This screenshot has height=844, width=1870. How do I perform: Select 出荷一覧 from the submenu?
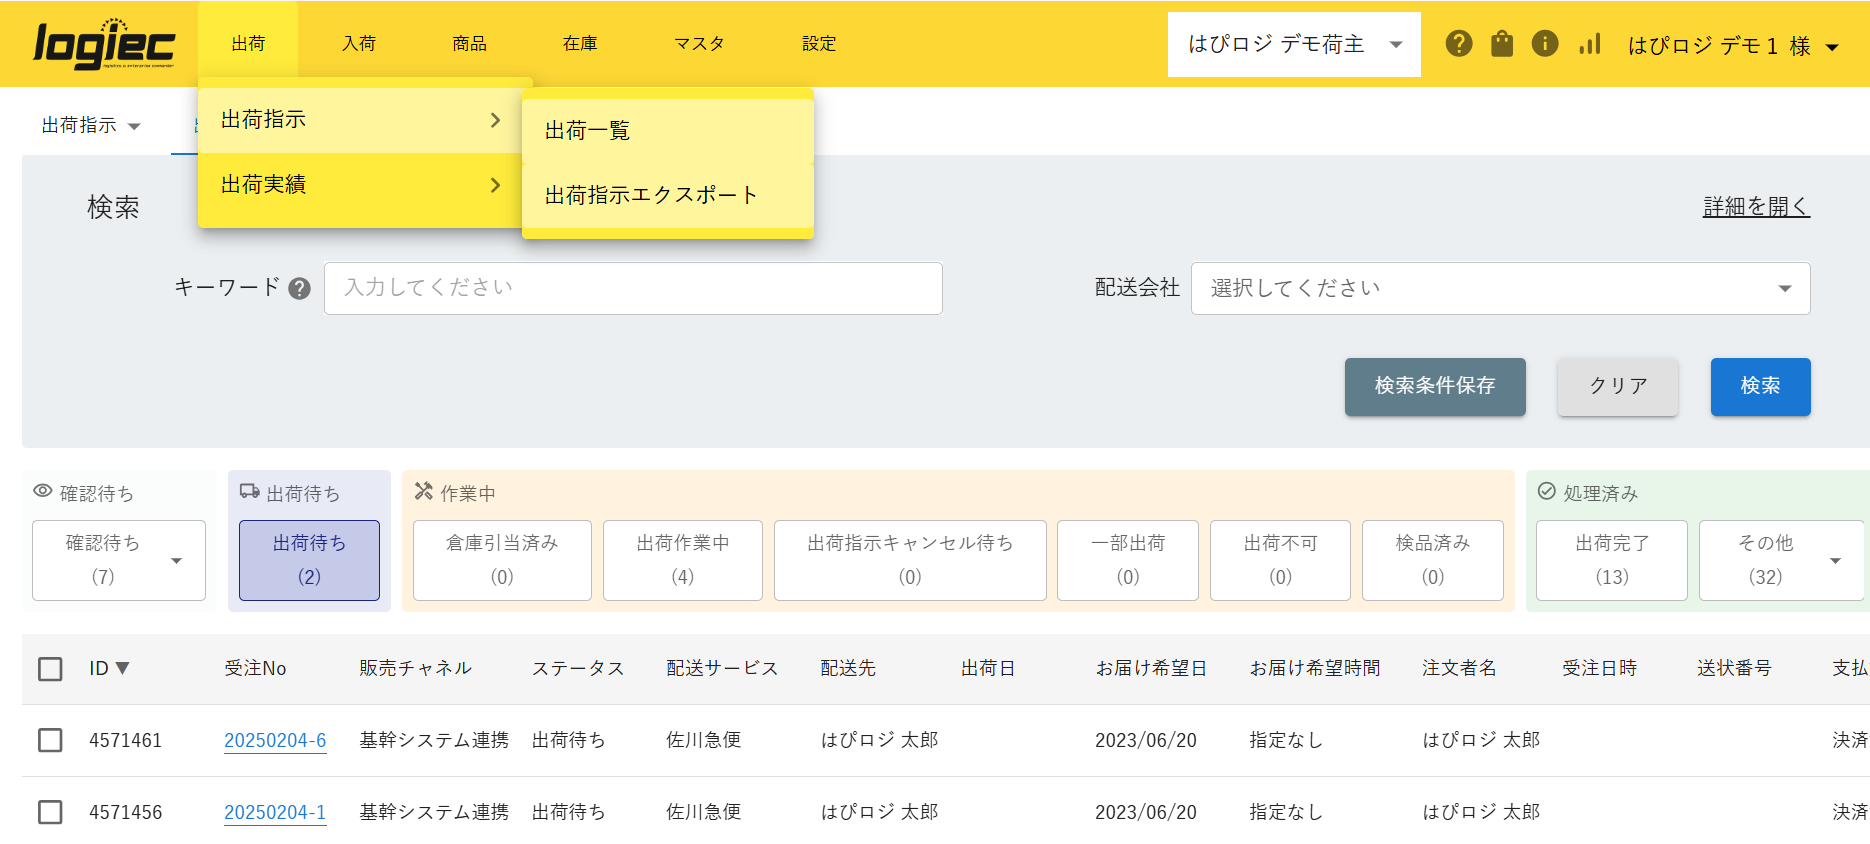pos(668,131)
